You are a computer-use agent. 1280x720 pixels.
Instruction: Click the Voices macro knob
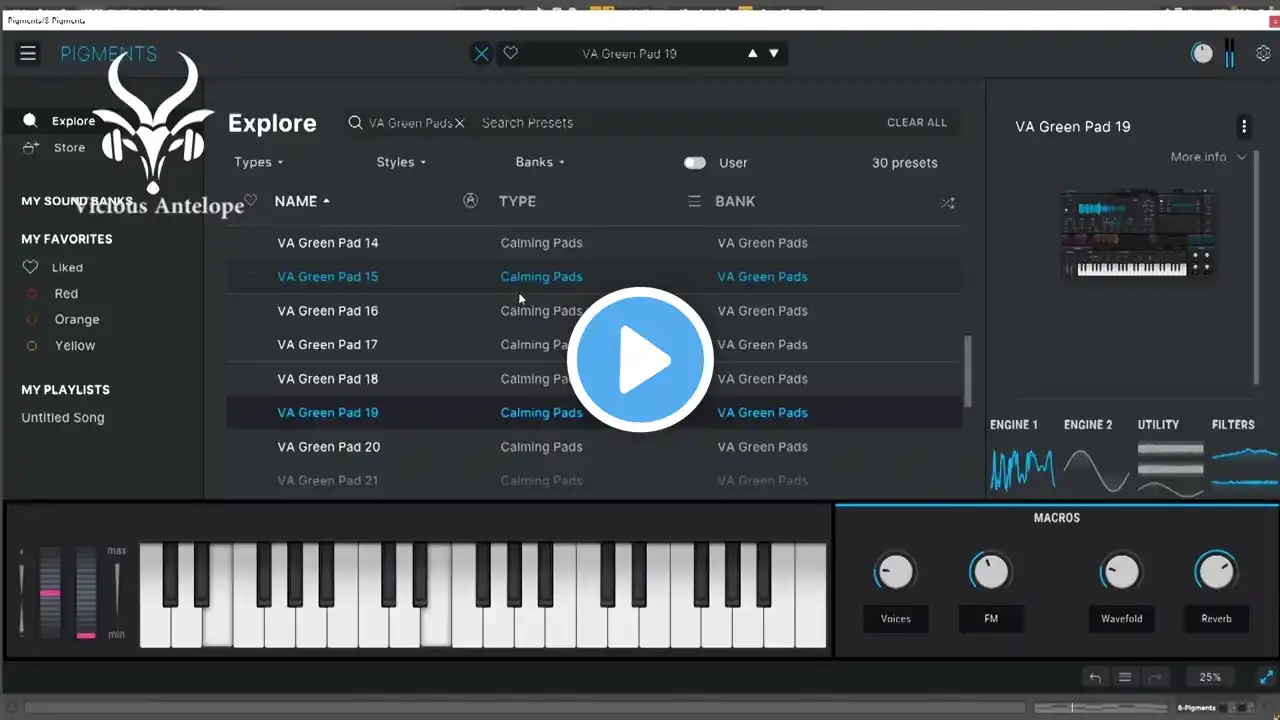point(895,572)
